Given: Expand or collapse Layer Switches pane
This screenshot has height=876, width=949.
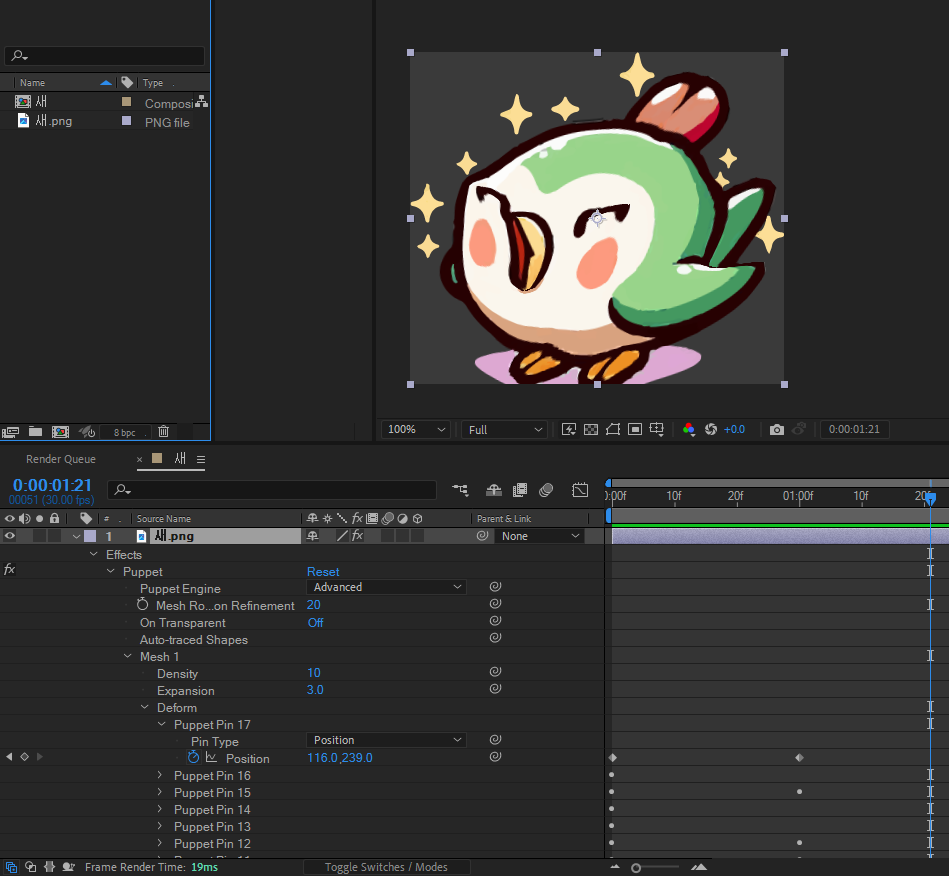Looking at the screenshot, I should coord(11,867).
